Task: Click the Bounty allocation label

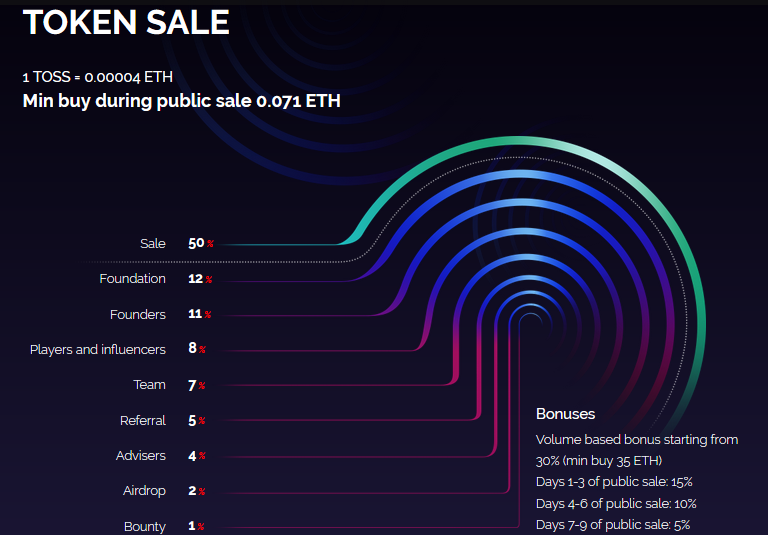Action: [145, 527]
